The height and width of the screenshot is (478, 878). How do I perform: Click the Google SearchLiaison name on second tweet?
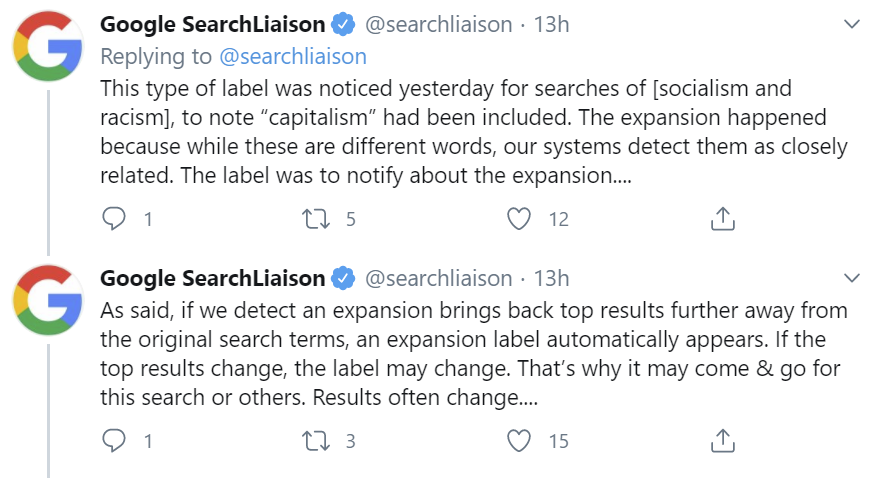[212, 277]
